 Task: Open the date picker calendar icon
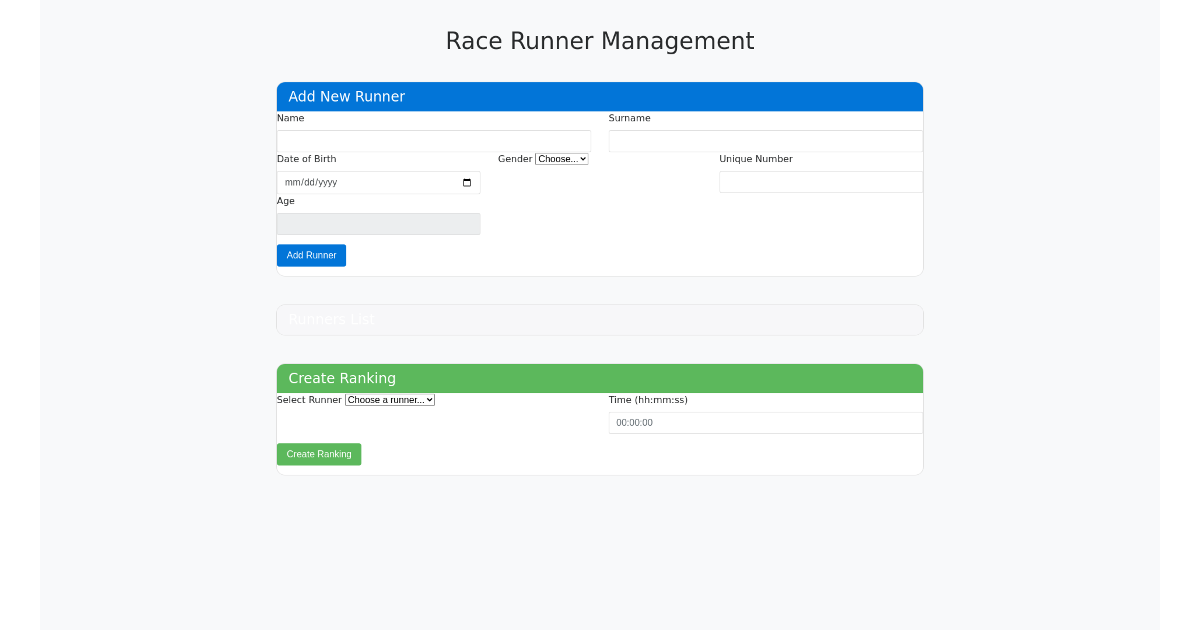point(466,182)
